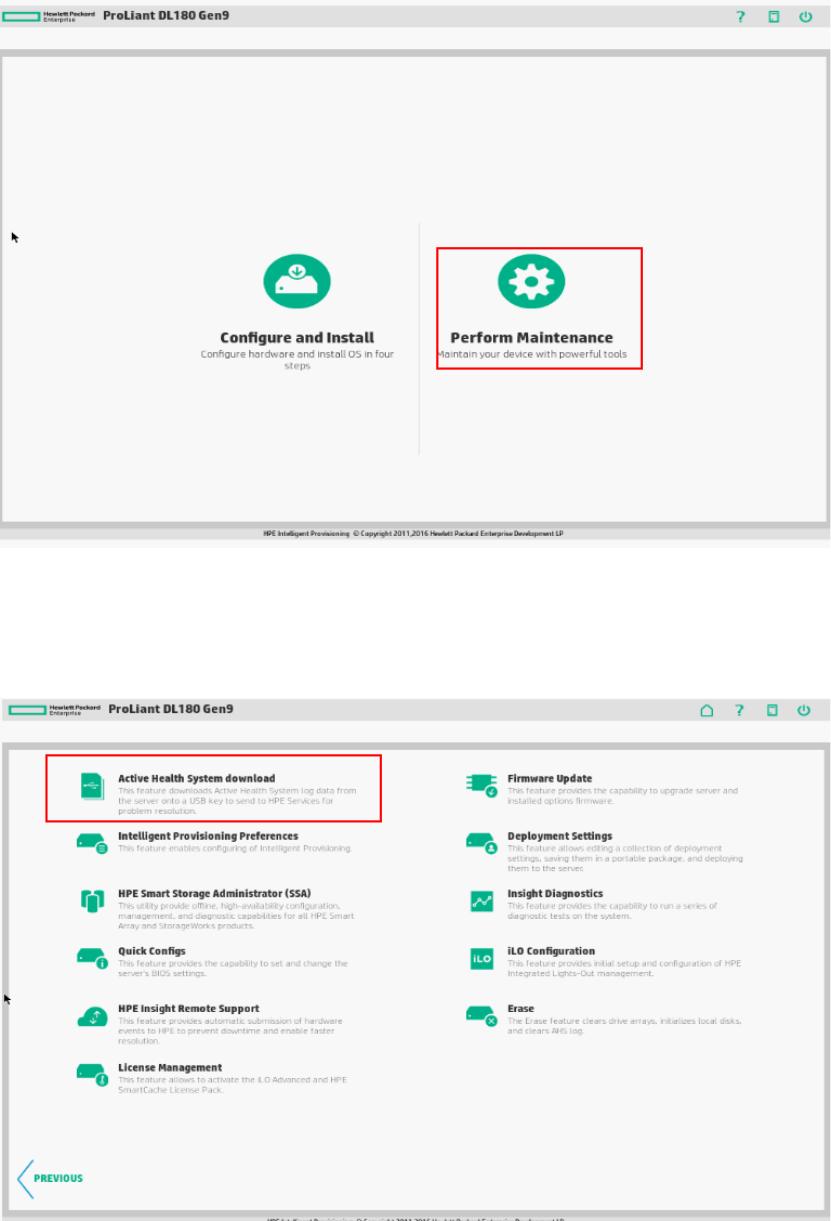Go home via house icon in maintenance screen
The image size is (831, 1221).
click(708, 711)
